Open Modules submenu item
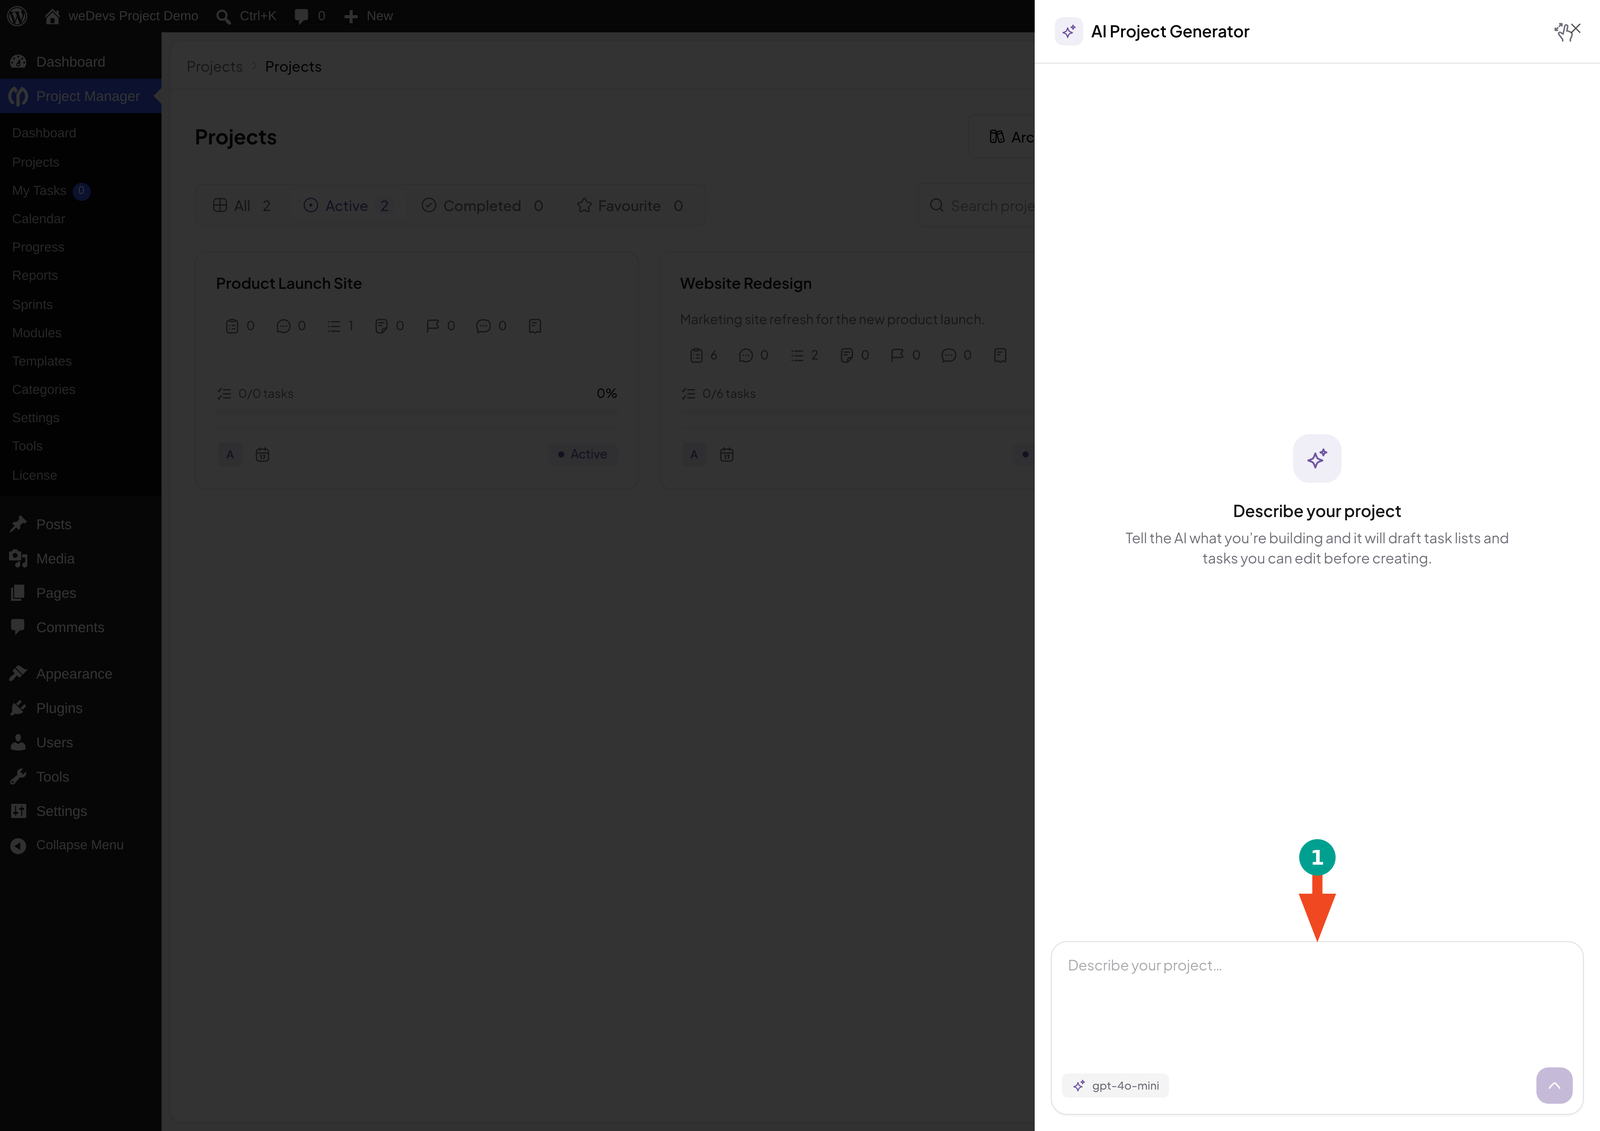The height and width of the screenshot is (1131, 1600). pos(37,333)
